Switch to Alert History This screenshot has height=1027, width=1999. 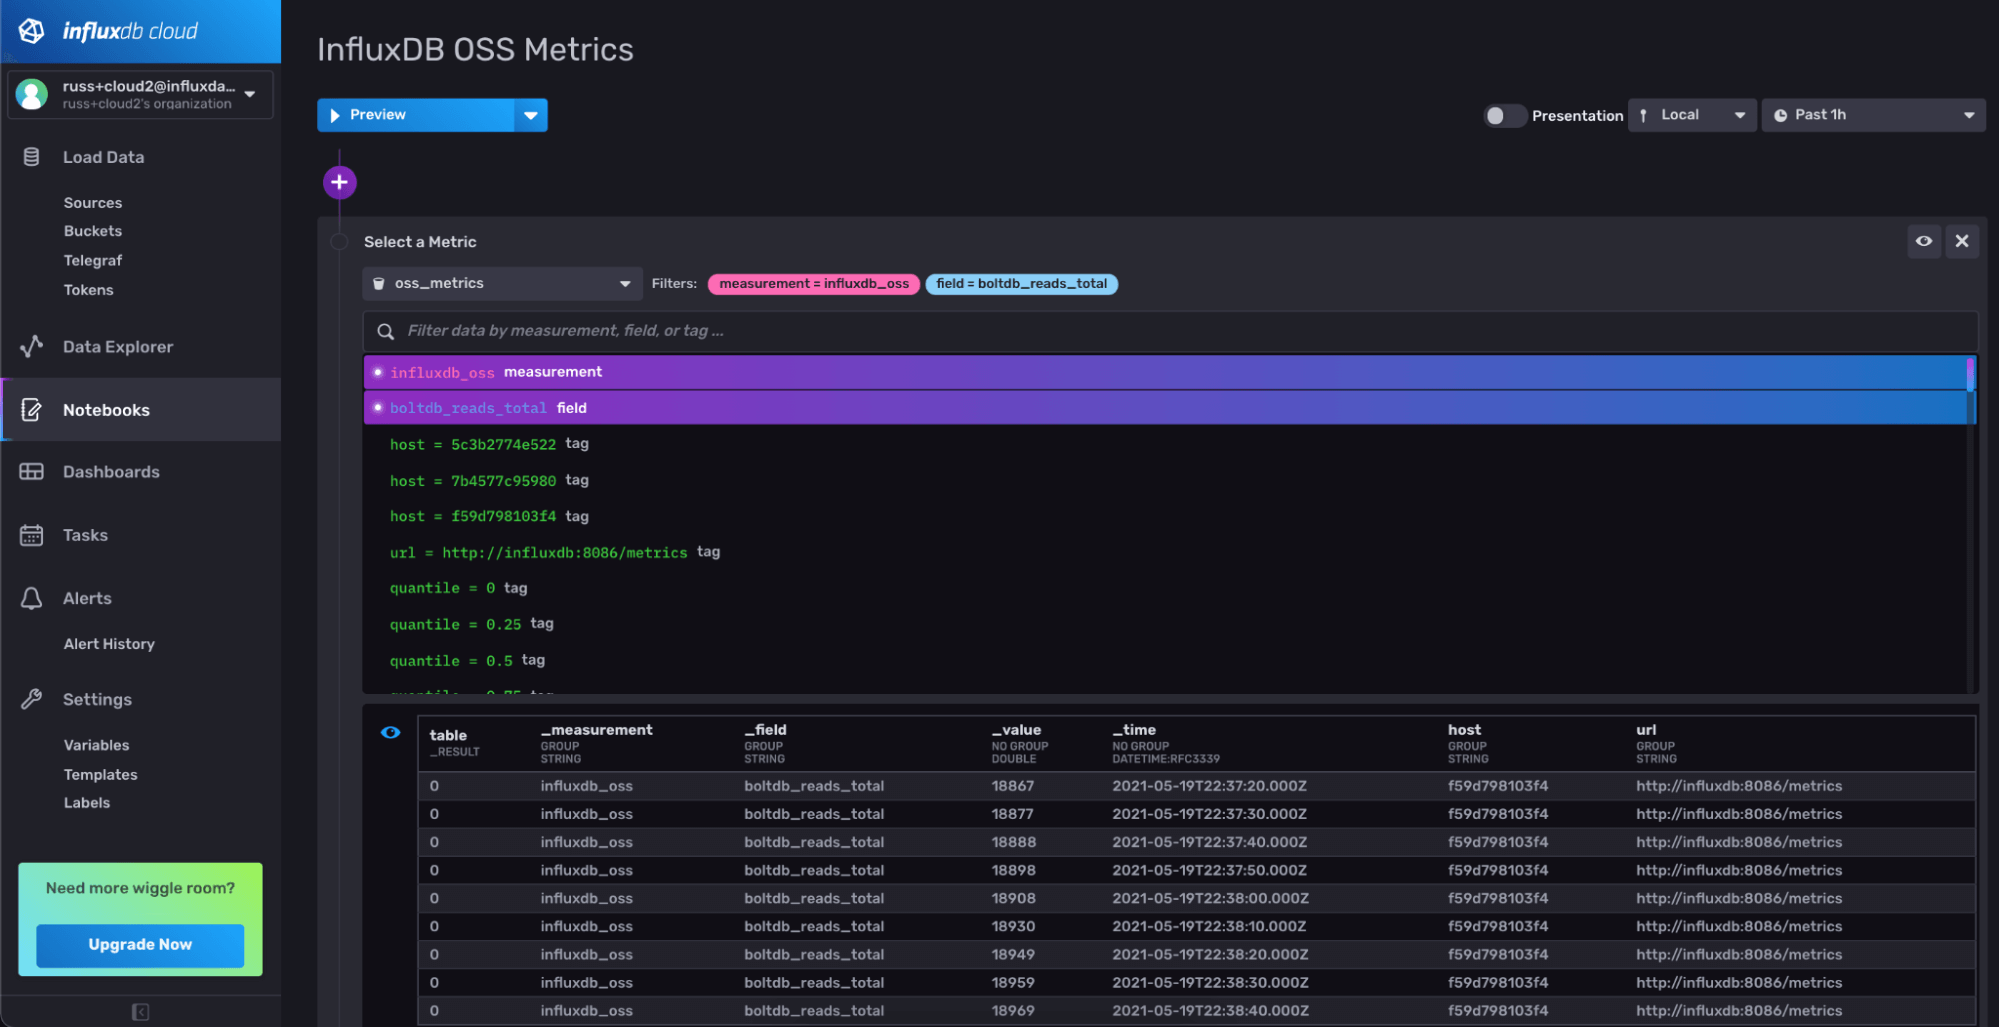pos(109,643)
